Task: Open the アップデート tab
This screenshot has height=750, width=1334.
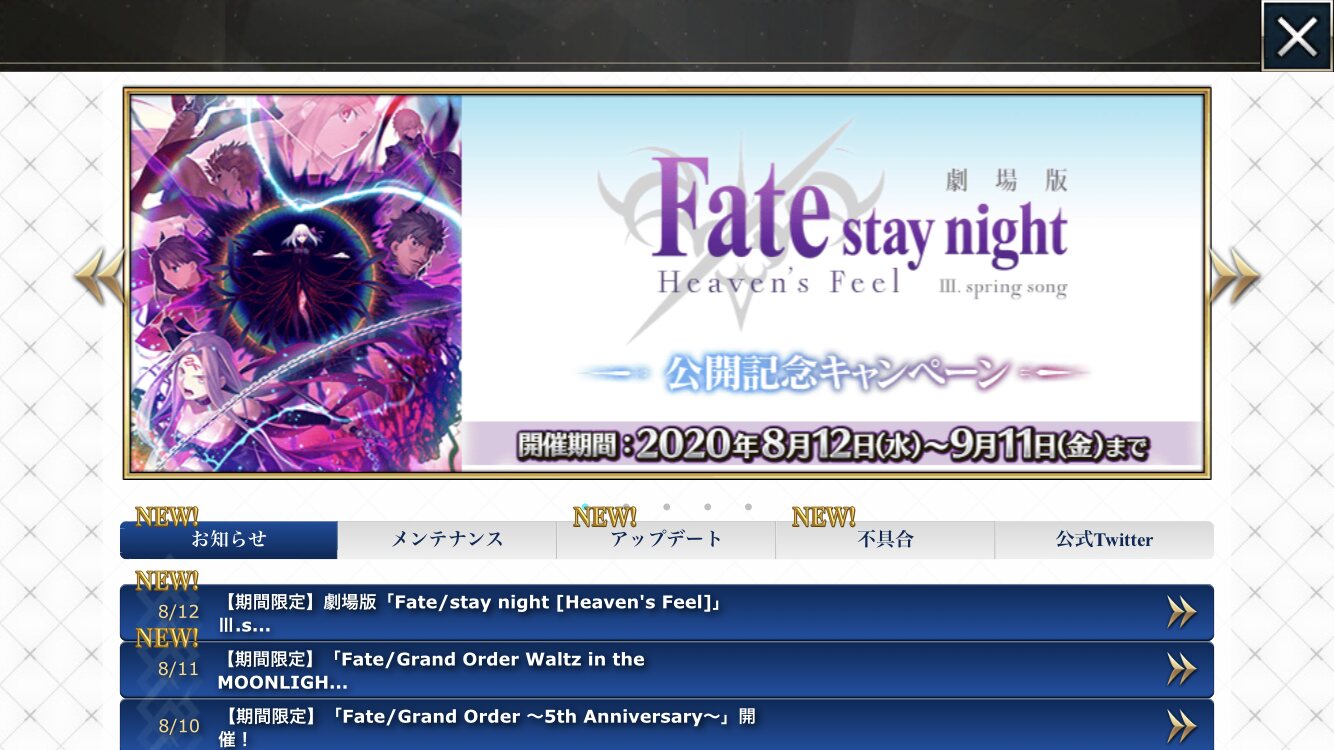Action: (x=666, y=540)
